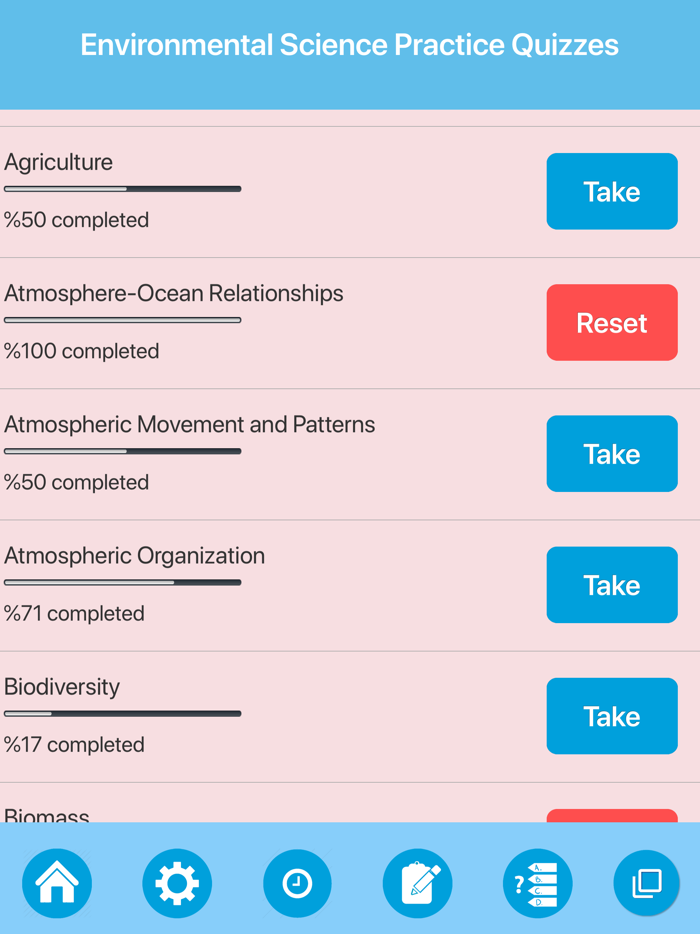Click the Biodiversity progress bar
Image resolution: width=700 pixels, height=934 pixels.
[x=122, y=713]
